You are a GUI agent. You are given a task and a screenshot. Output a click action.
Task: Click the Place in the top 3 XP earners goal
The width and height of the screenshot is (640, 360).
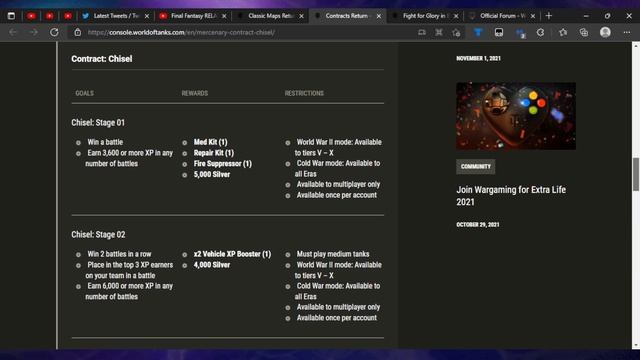129,270
